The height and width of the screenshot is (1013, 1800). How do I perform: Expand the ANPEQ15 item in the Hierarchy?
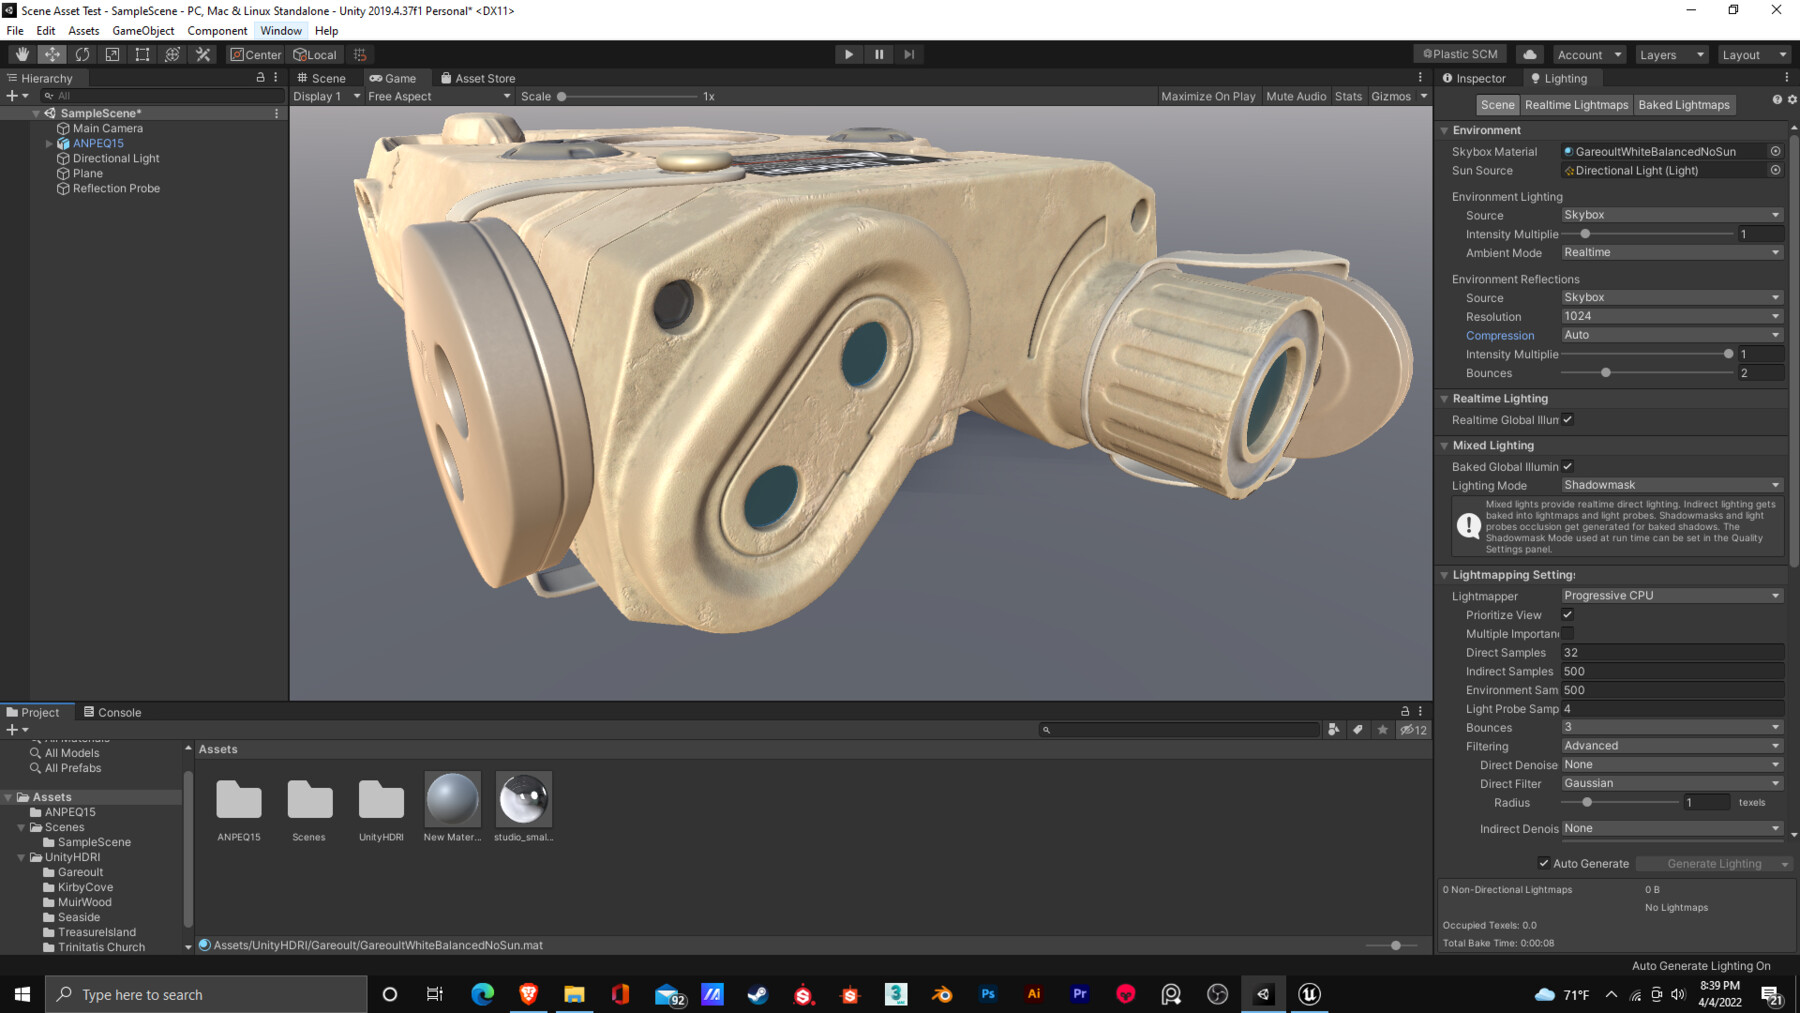click(x=48, y=143)
